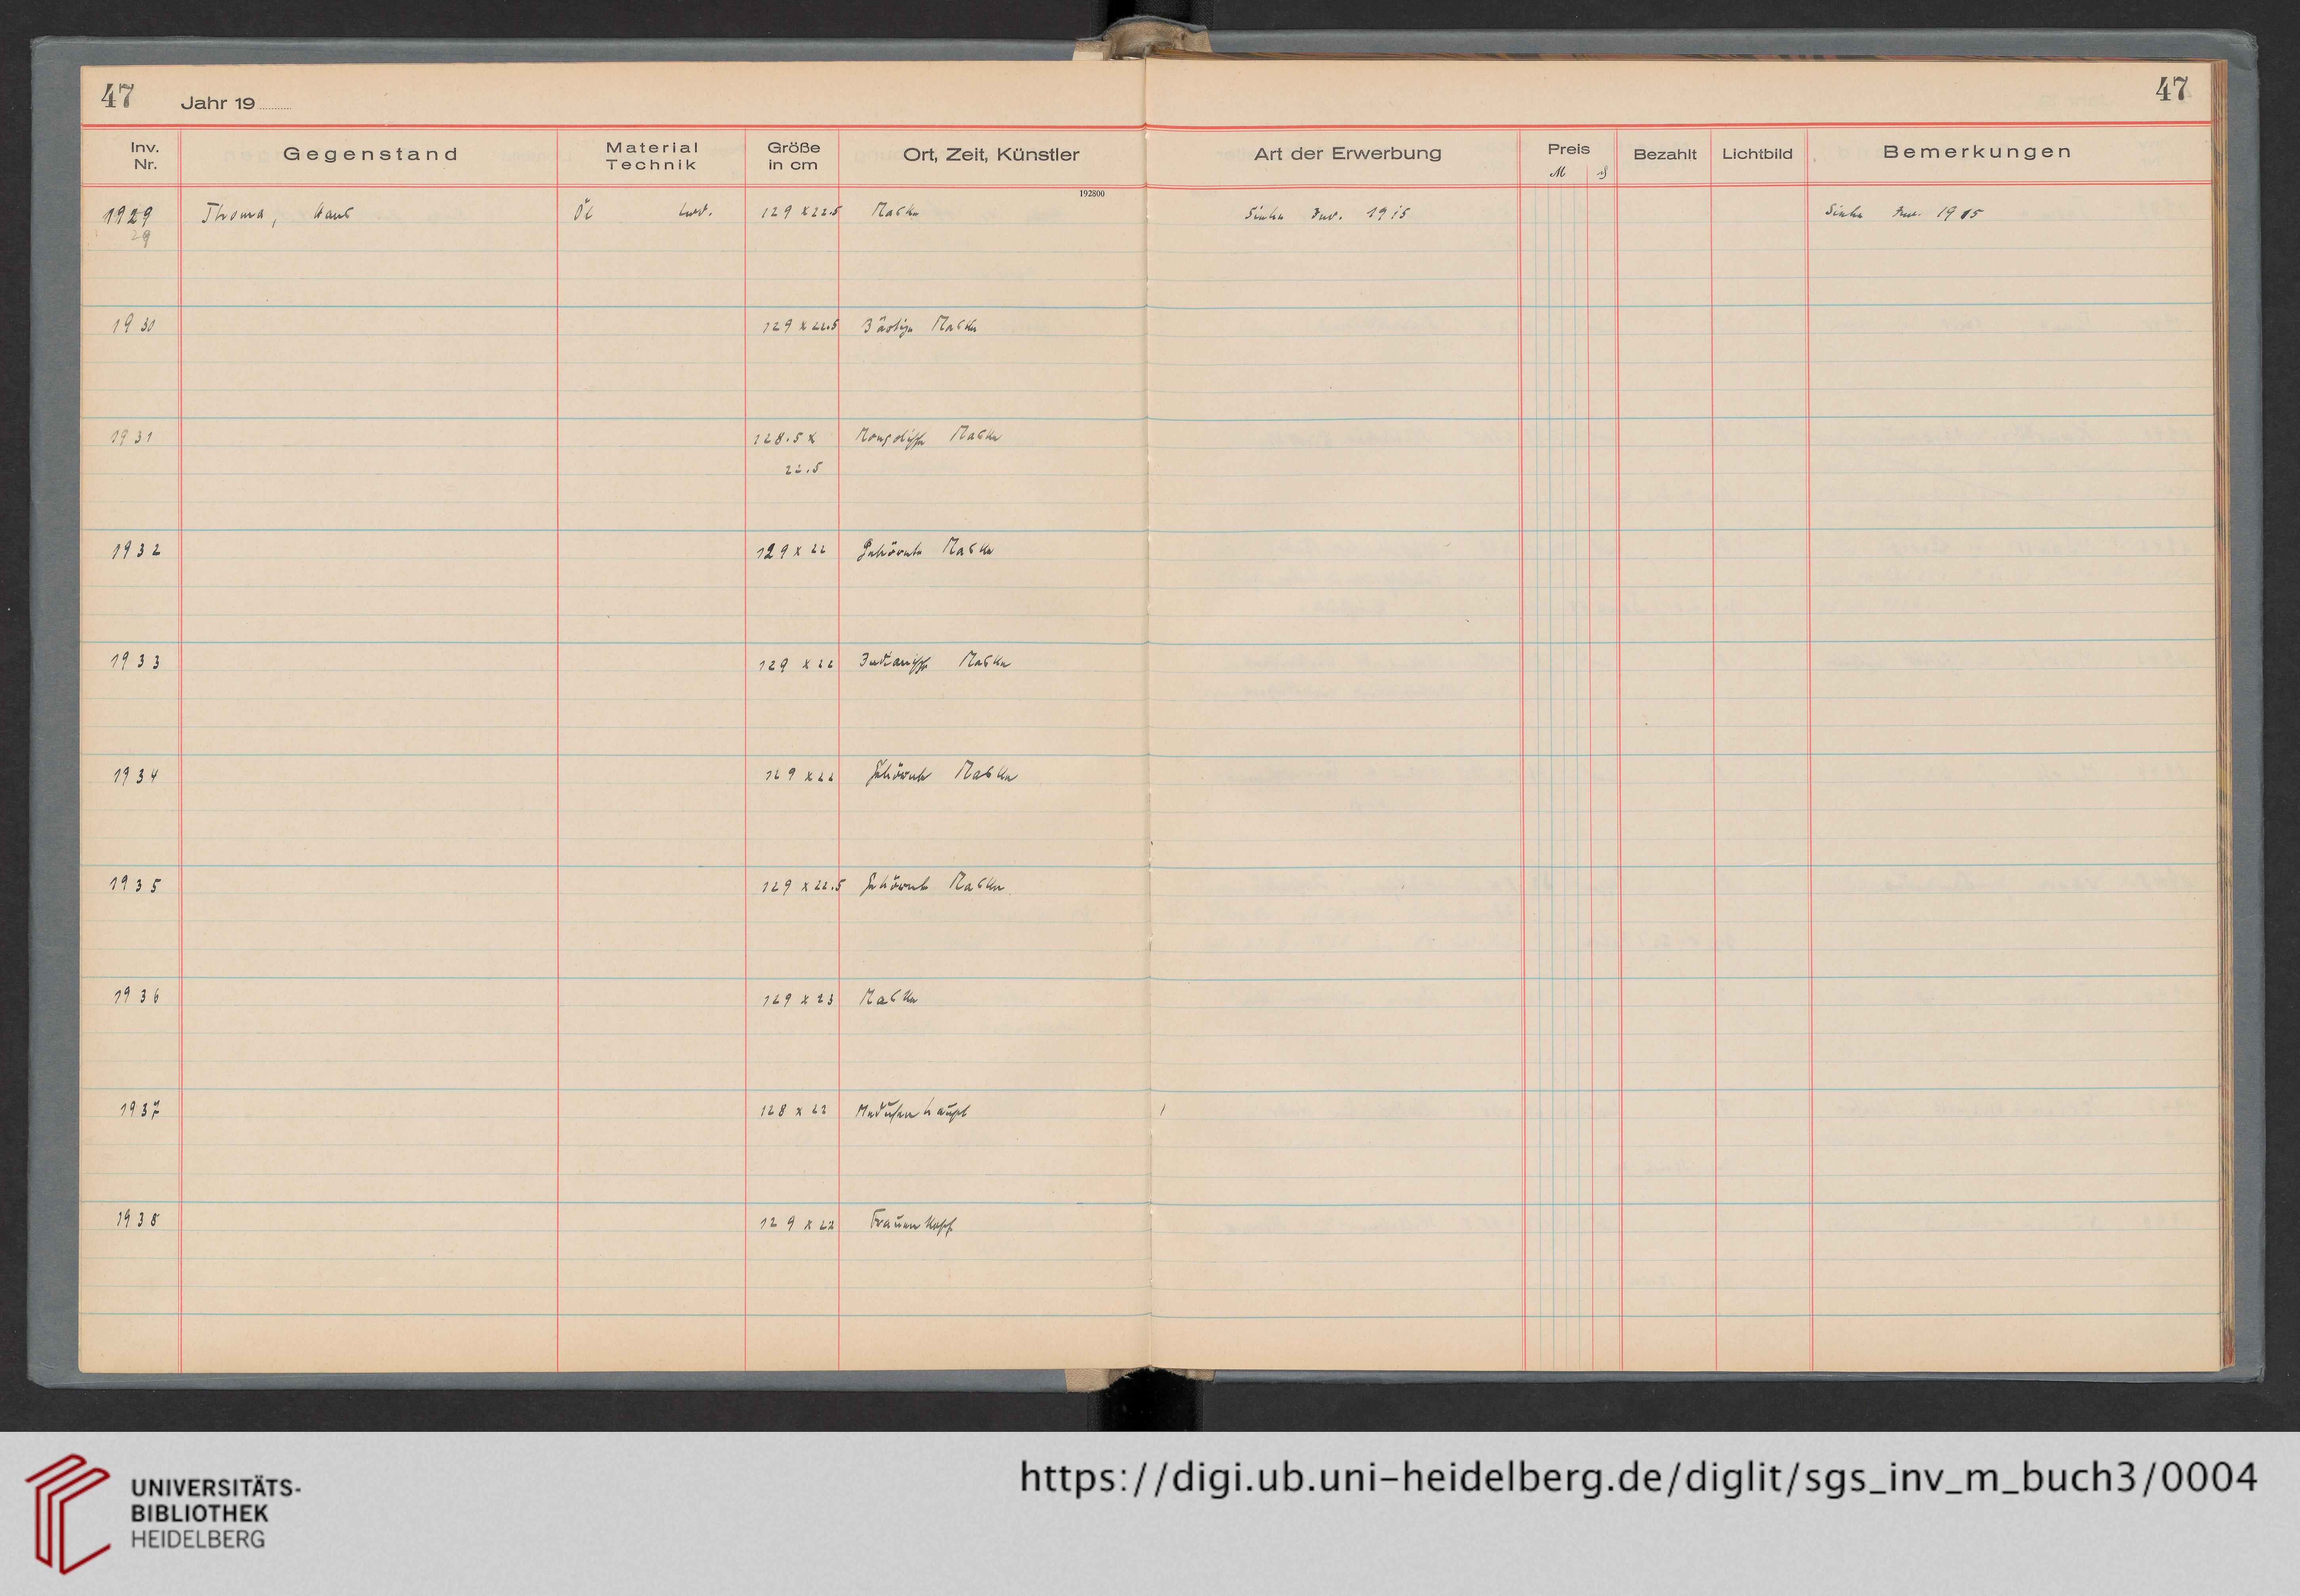Click the Bezahlt column header

point(1664,154)
